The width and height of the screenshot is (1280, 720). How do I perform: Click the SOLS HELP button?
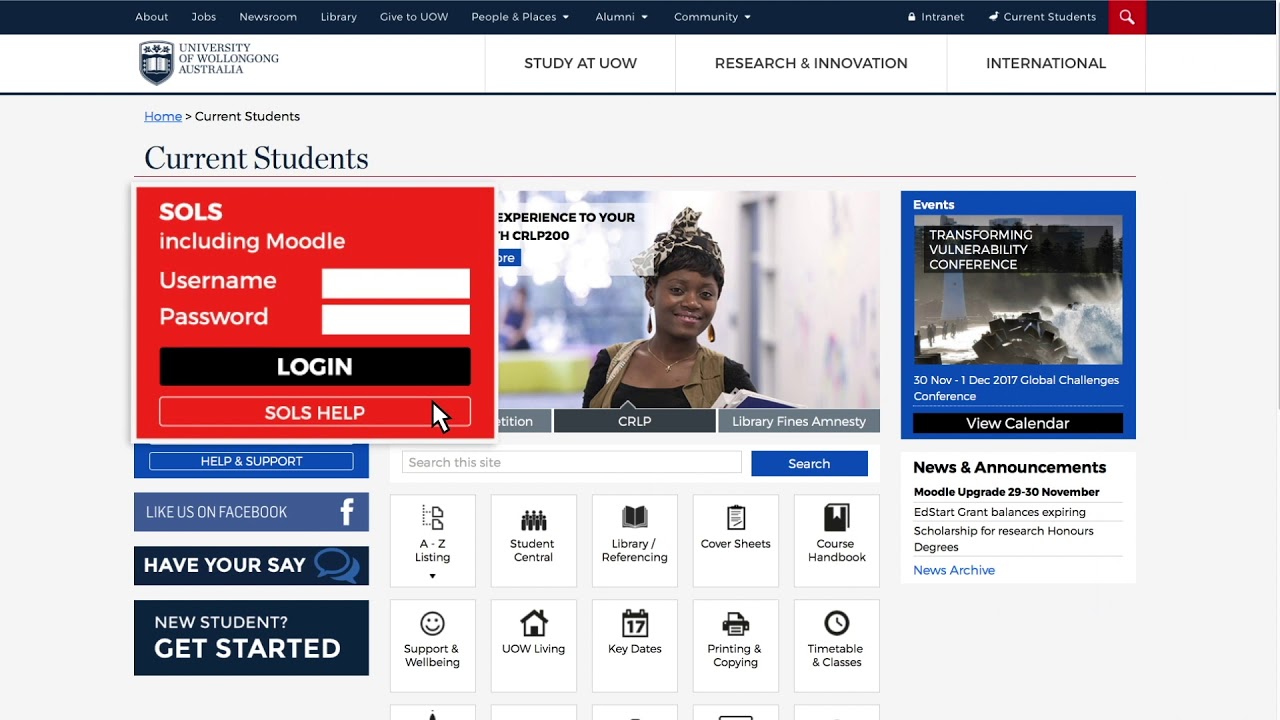tap(315, 412)
